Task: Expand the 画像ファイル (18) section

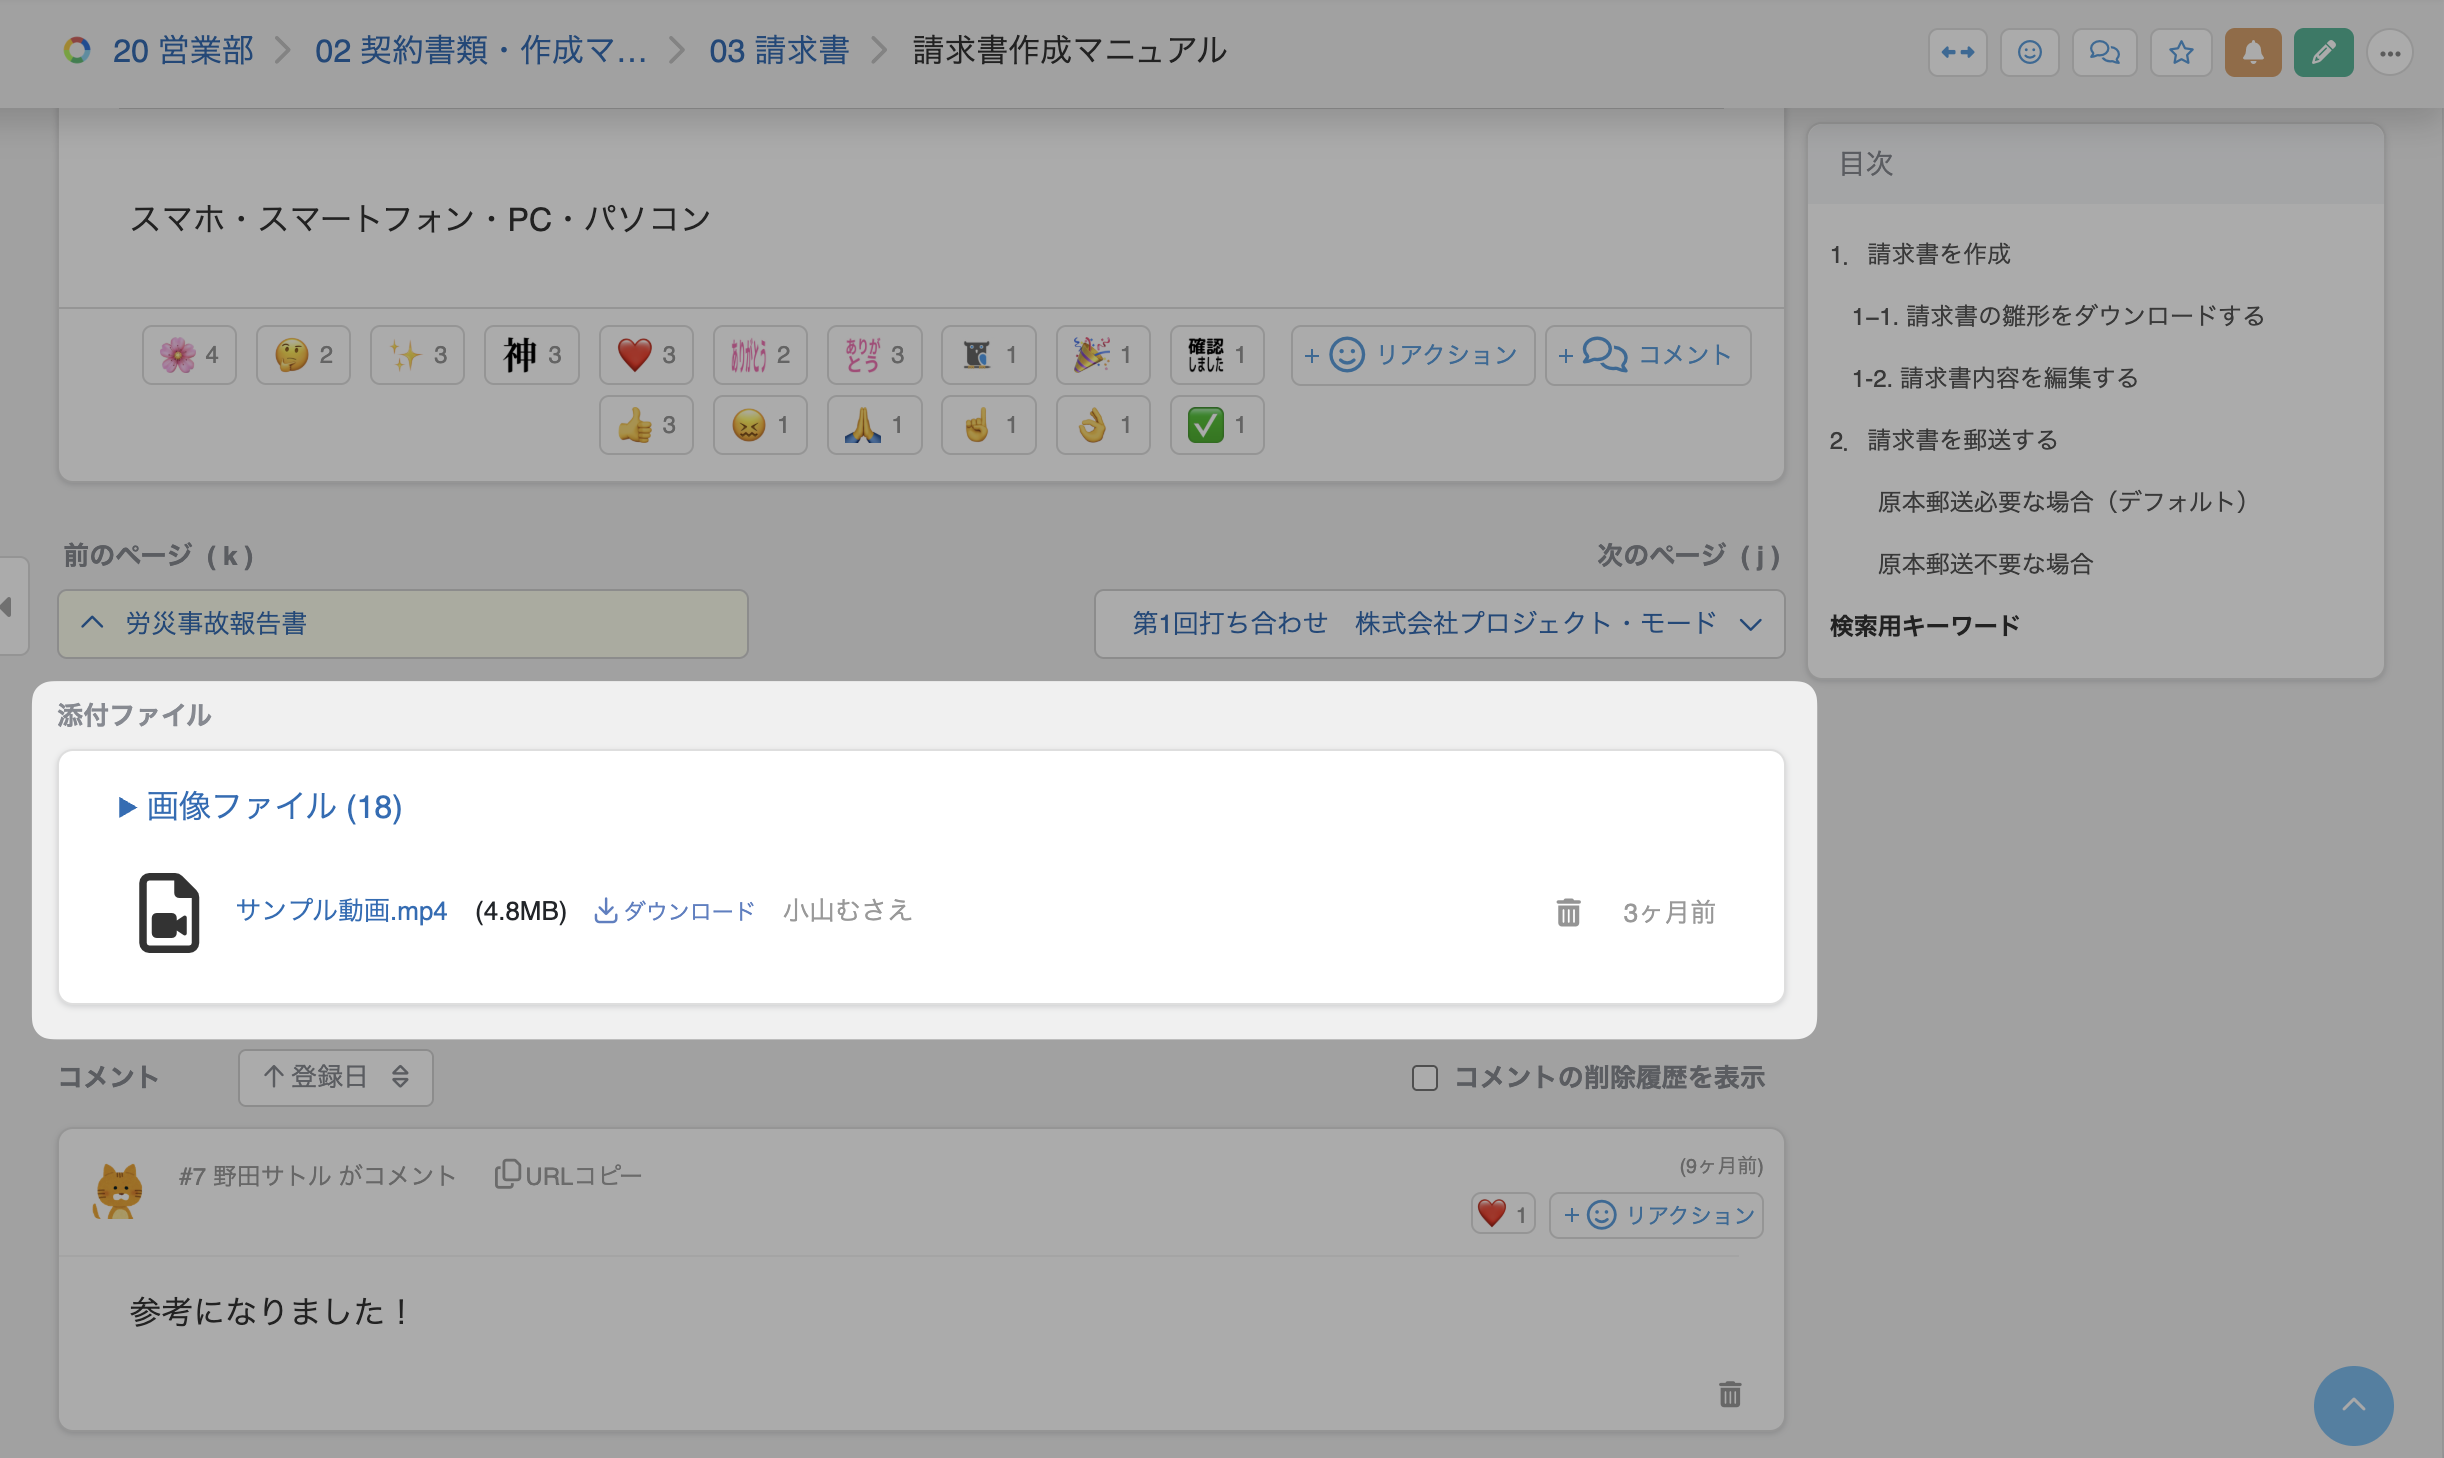Action: tap(260, 807)
